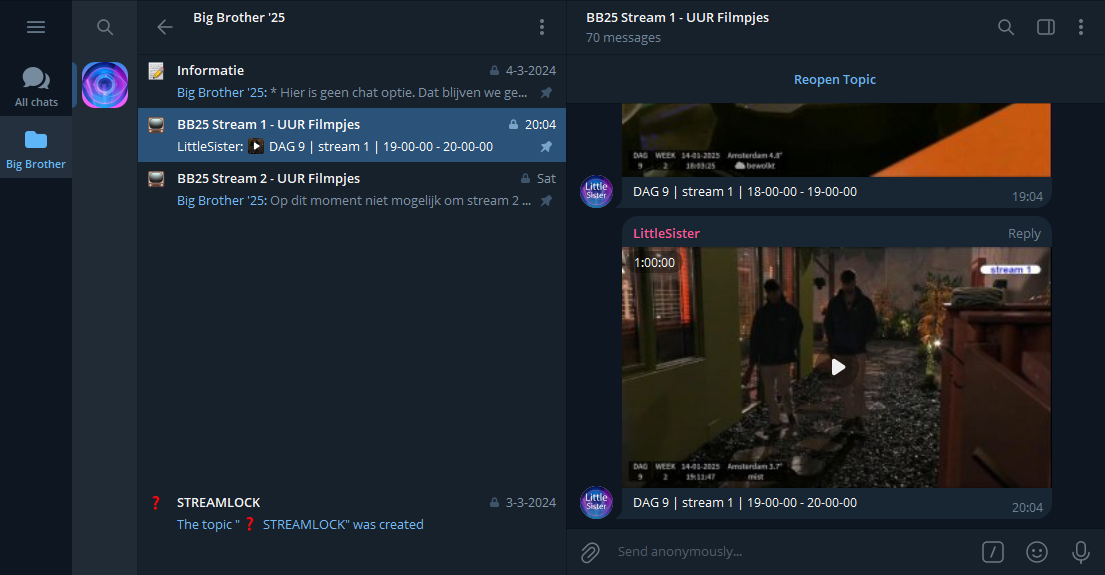Open the STREAMLOCK topic
The width and height of the screenshot is (1105, 575).
352,513
